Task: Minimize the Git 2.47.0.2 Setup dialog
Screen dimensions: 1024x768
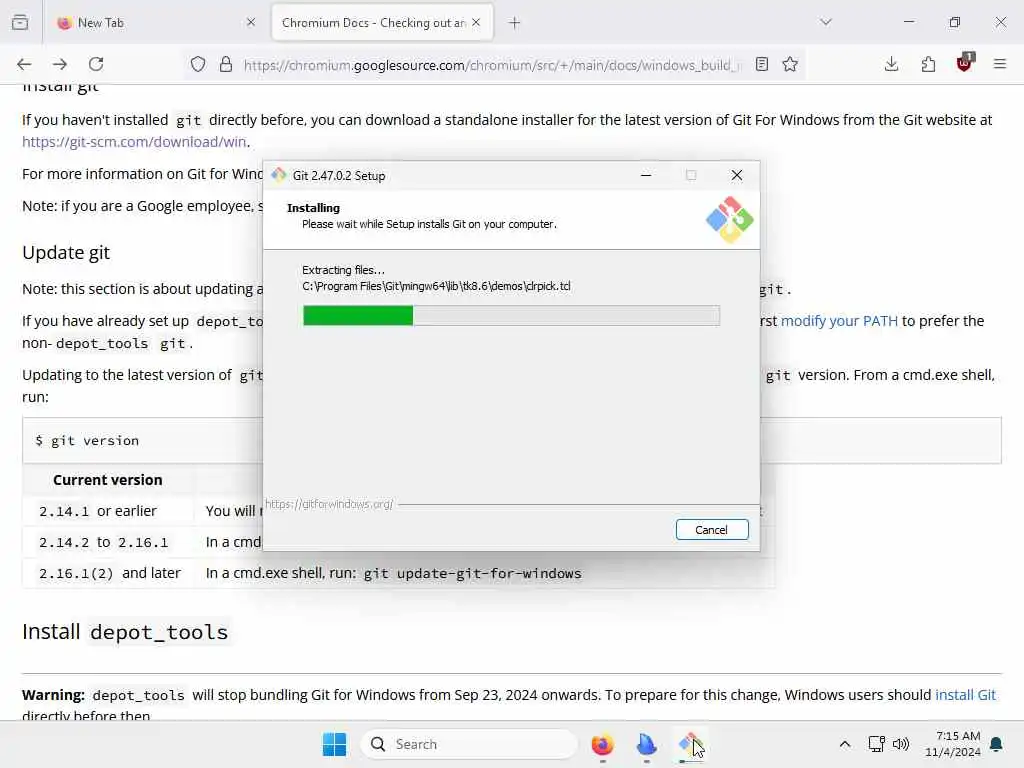Action: pyautogui.click(x=646, y=175)
